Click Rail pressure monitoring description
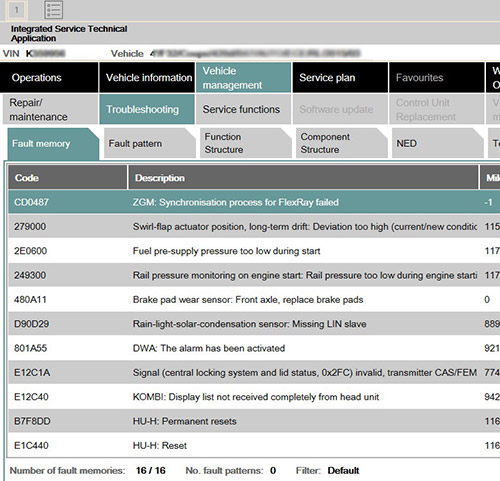The image size is (500, 481). pos(305,275)
